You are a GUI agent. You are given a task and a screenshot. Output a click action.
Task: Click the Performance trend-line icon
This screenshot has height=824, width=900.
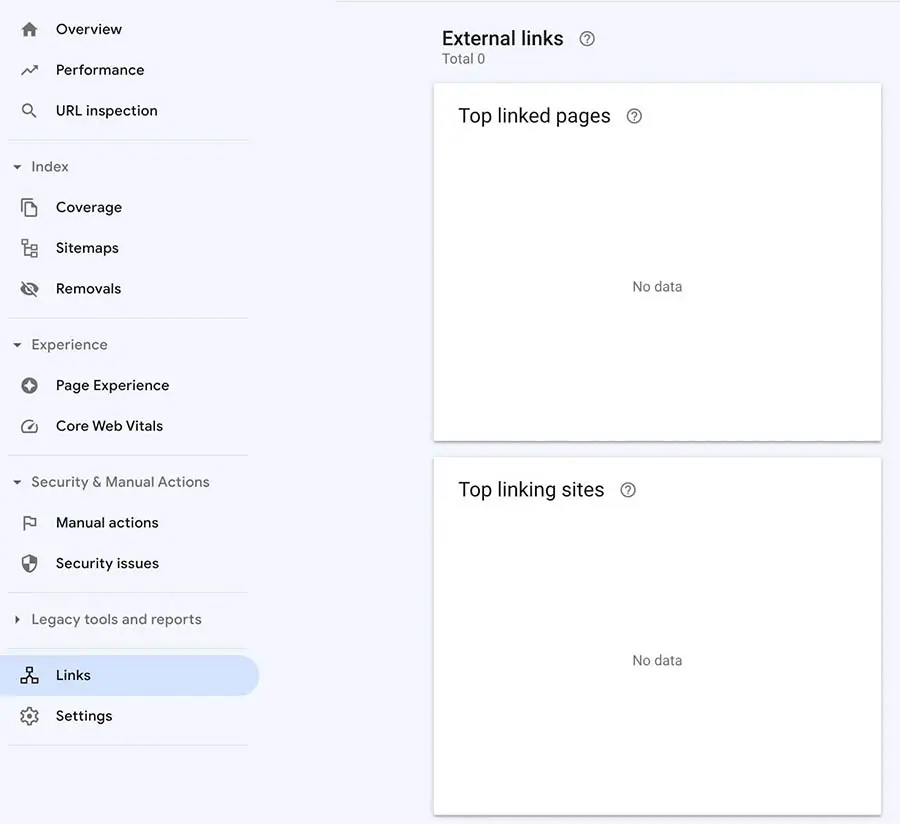(29, 70)
